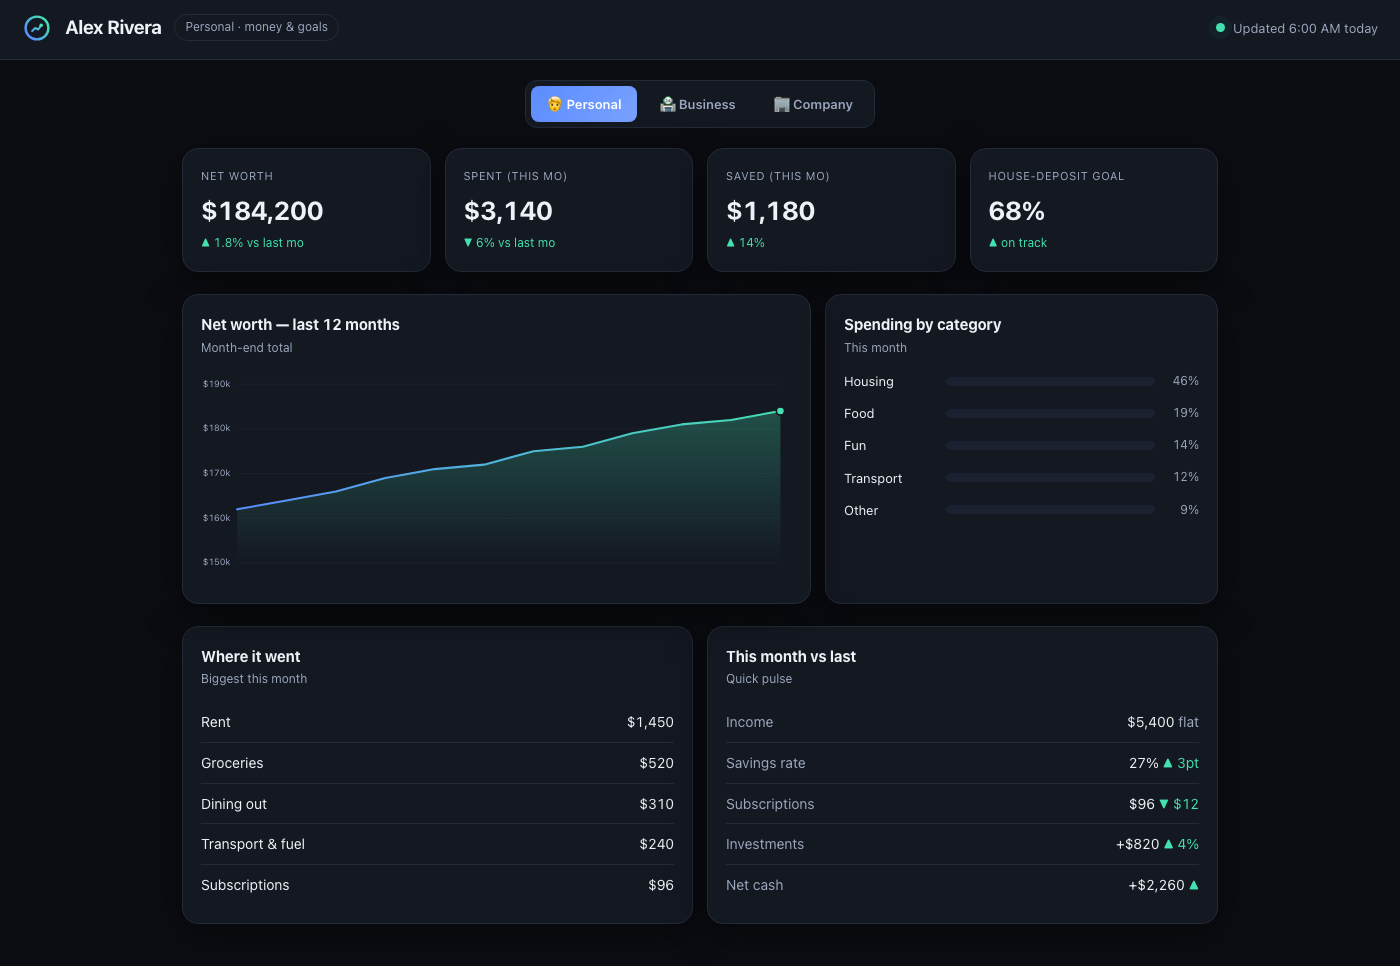This screenshot has width=1400, height=966.
Task: Click the Personal · money & goals badge
Action: click(256, 27)
